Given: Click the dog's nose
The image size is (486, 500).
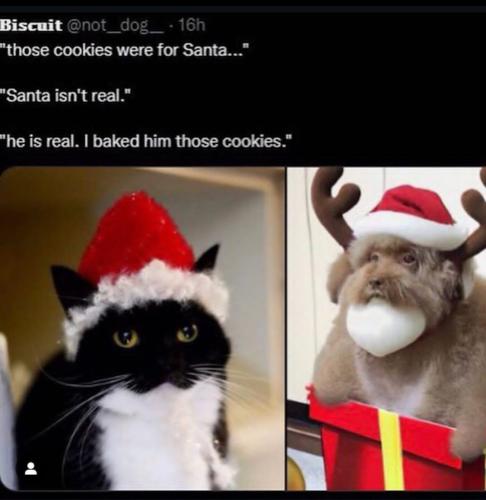Looking at the screenshot, I should 377,283.
